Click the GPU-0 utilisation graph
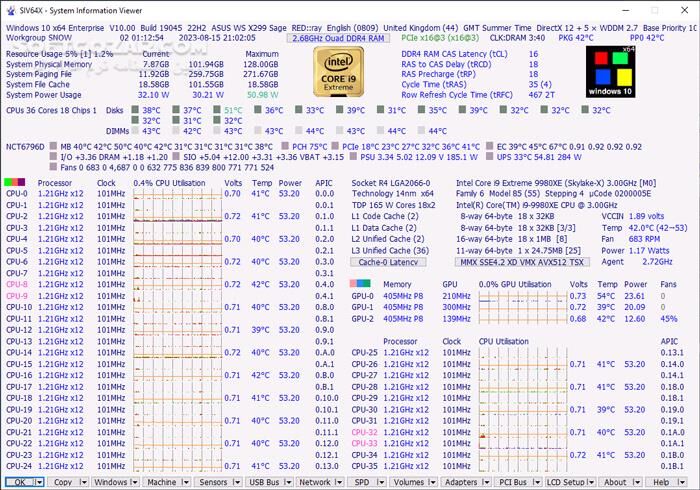700x490 pixels. (x=522, y=296)
